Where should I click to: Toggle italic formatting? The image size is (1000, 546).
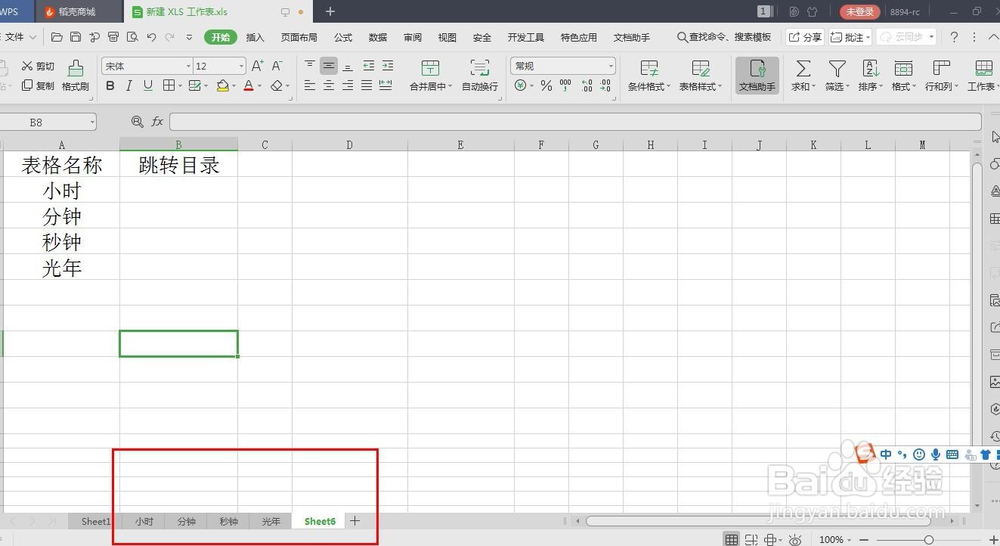tap(129, 85)
